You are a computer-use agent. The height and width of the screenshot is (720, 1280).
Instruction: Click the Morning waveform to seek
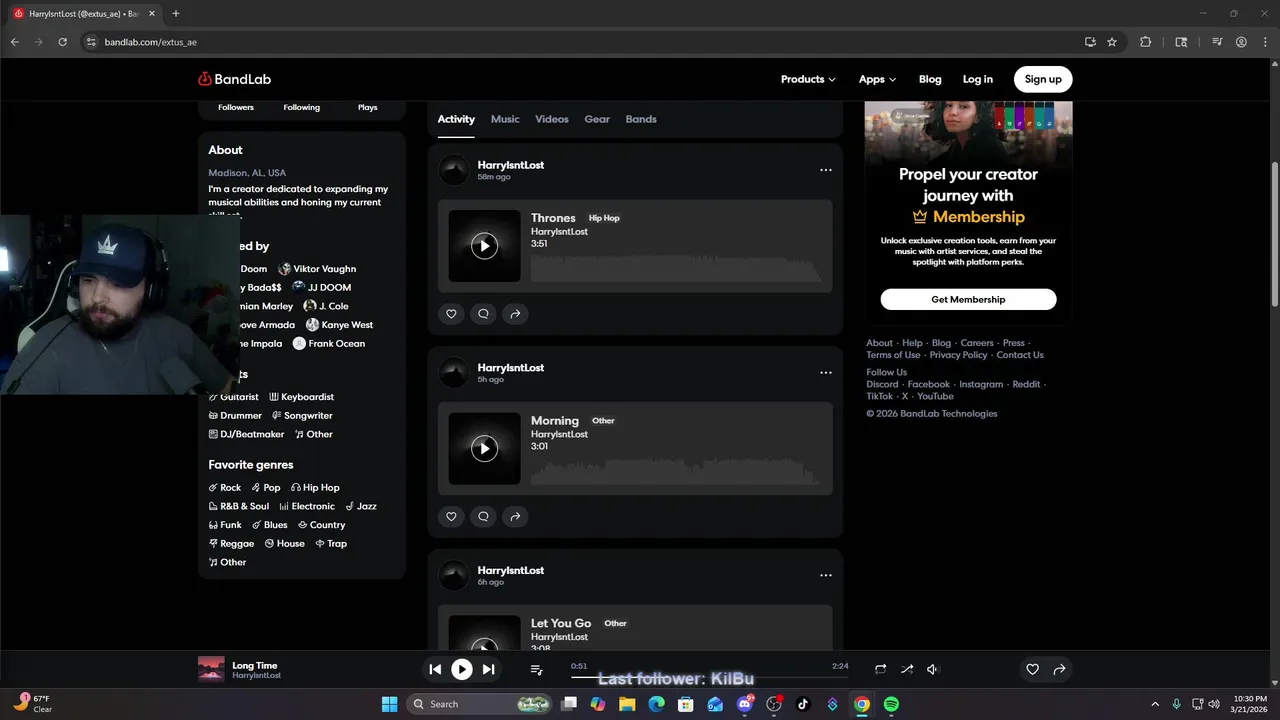[x=676, y=472]
